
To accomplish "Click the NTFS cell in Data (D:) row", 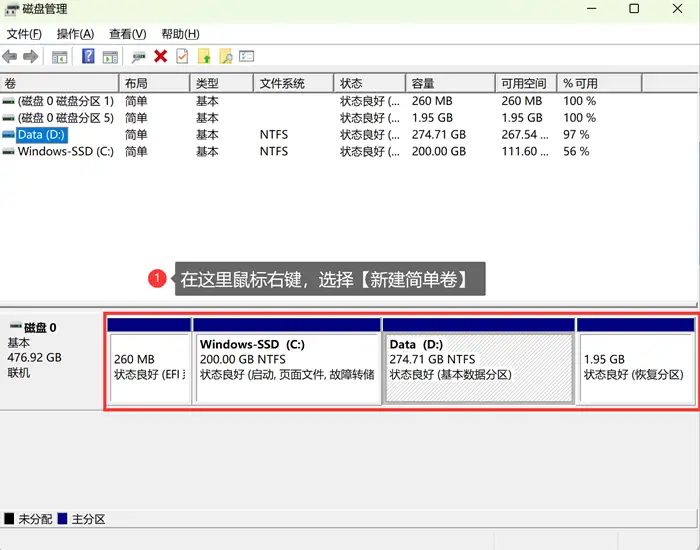I will click(274, 135).
